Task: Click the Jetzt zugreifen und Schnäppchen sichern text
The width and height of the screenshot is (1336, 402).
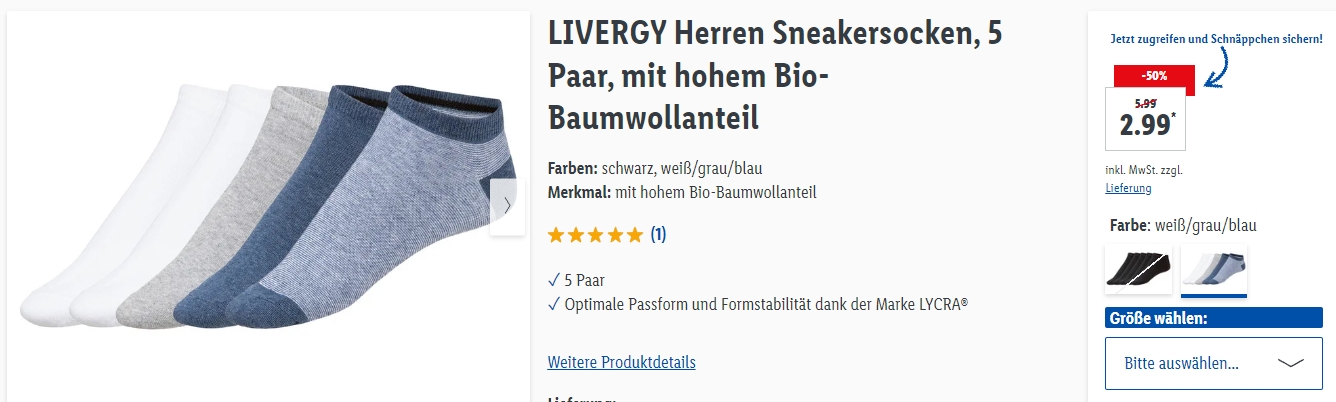Action: (1216, 38)
